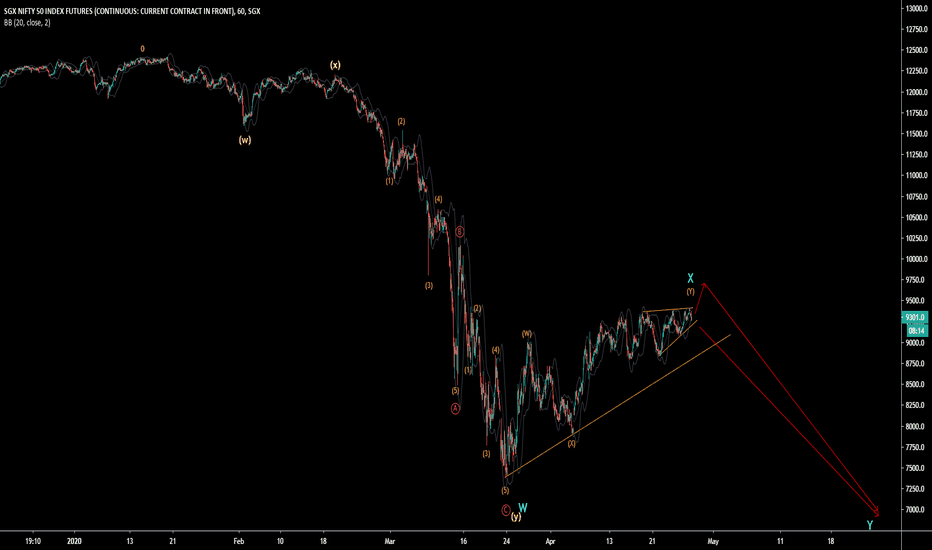This screenshot has height=550, width=932.
Task: Select the cyan X wave label
Action: tap(690, 278)
